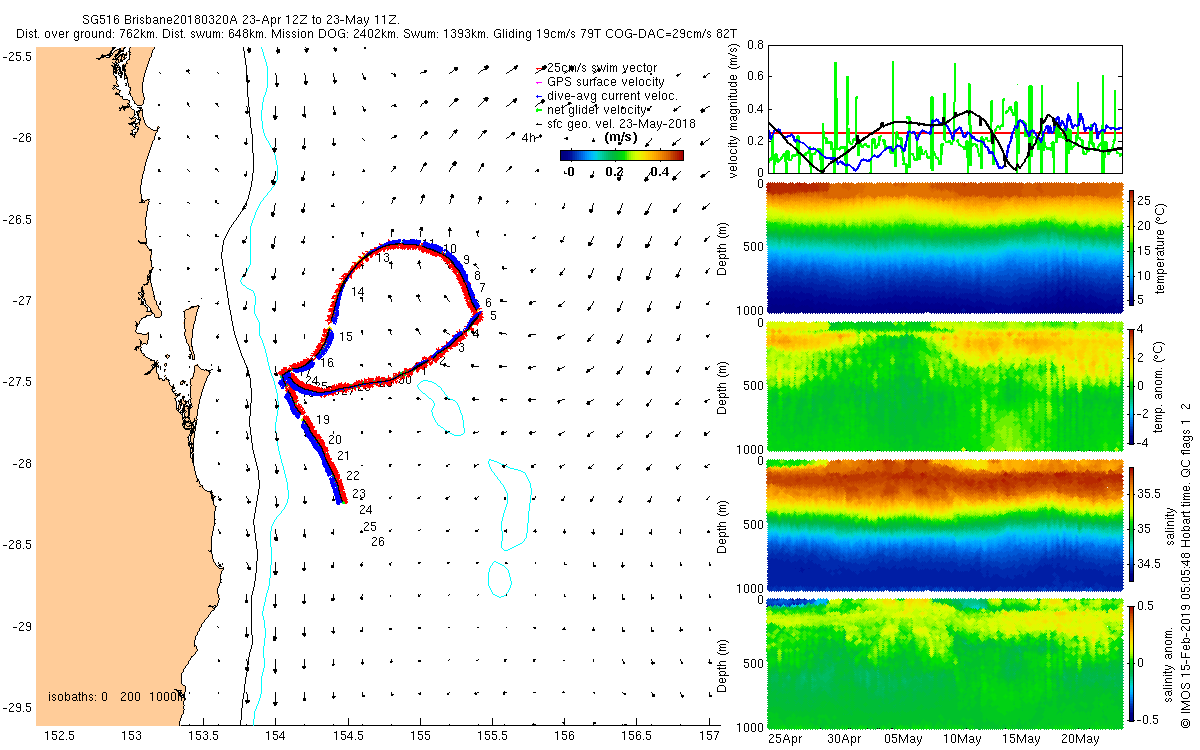Click the salinity colorbar
The image size is (1200, 750).
point(1132,524)
